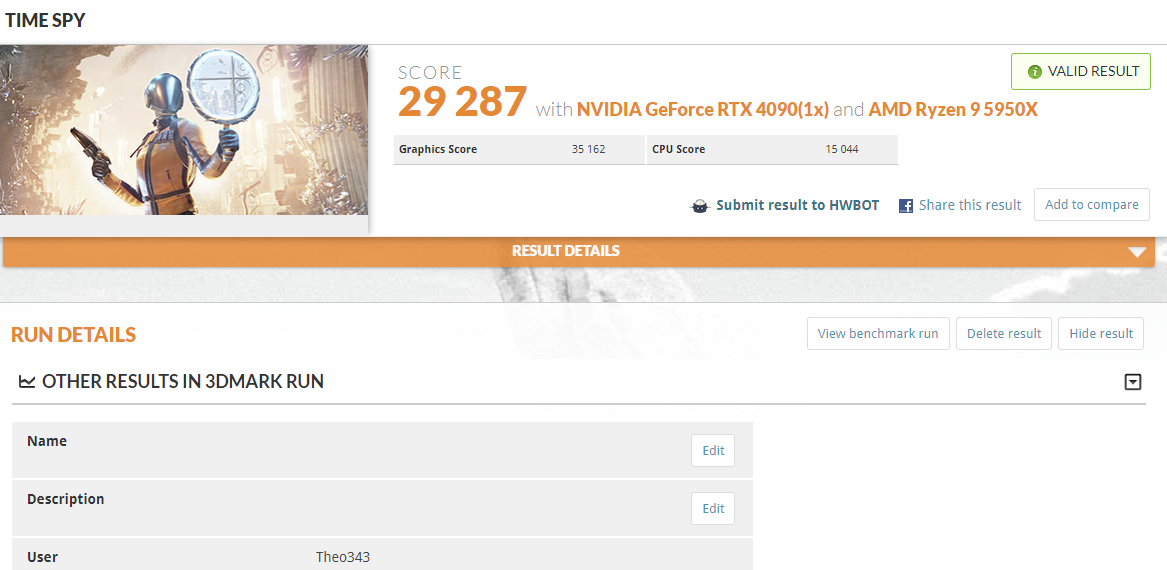
Task: Edit the Name field
Action: point(713,450)
